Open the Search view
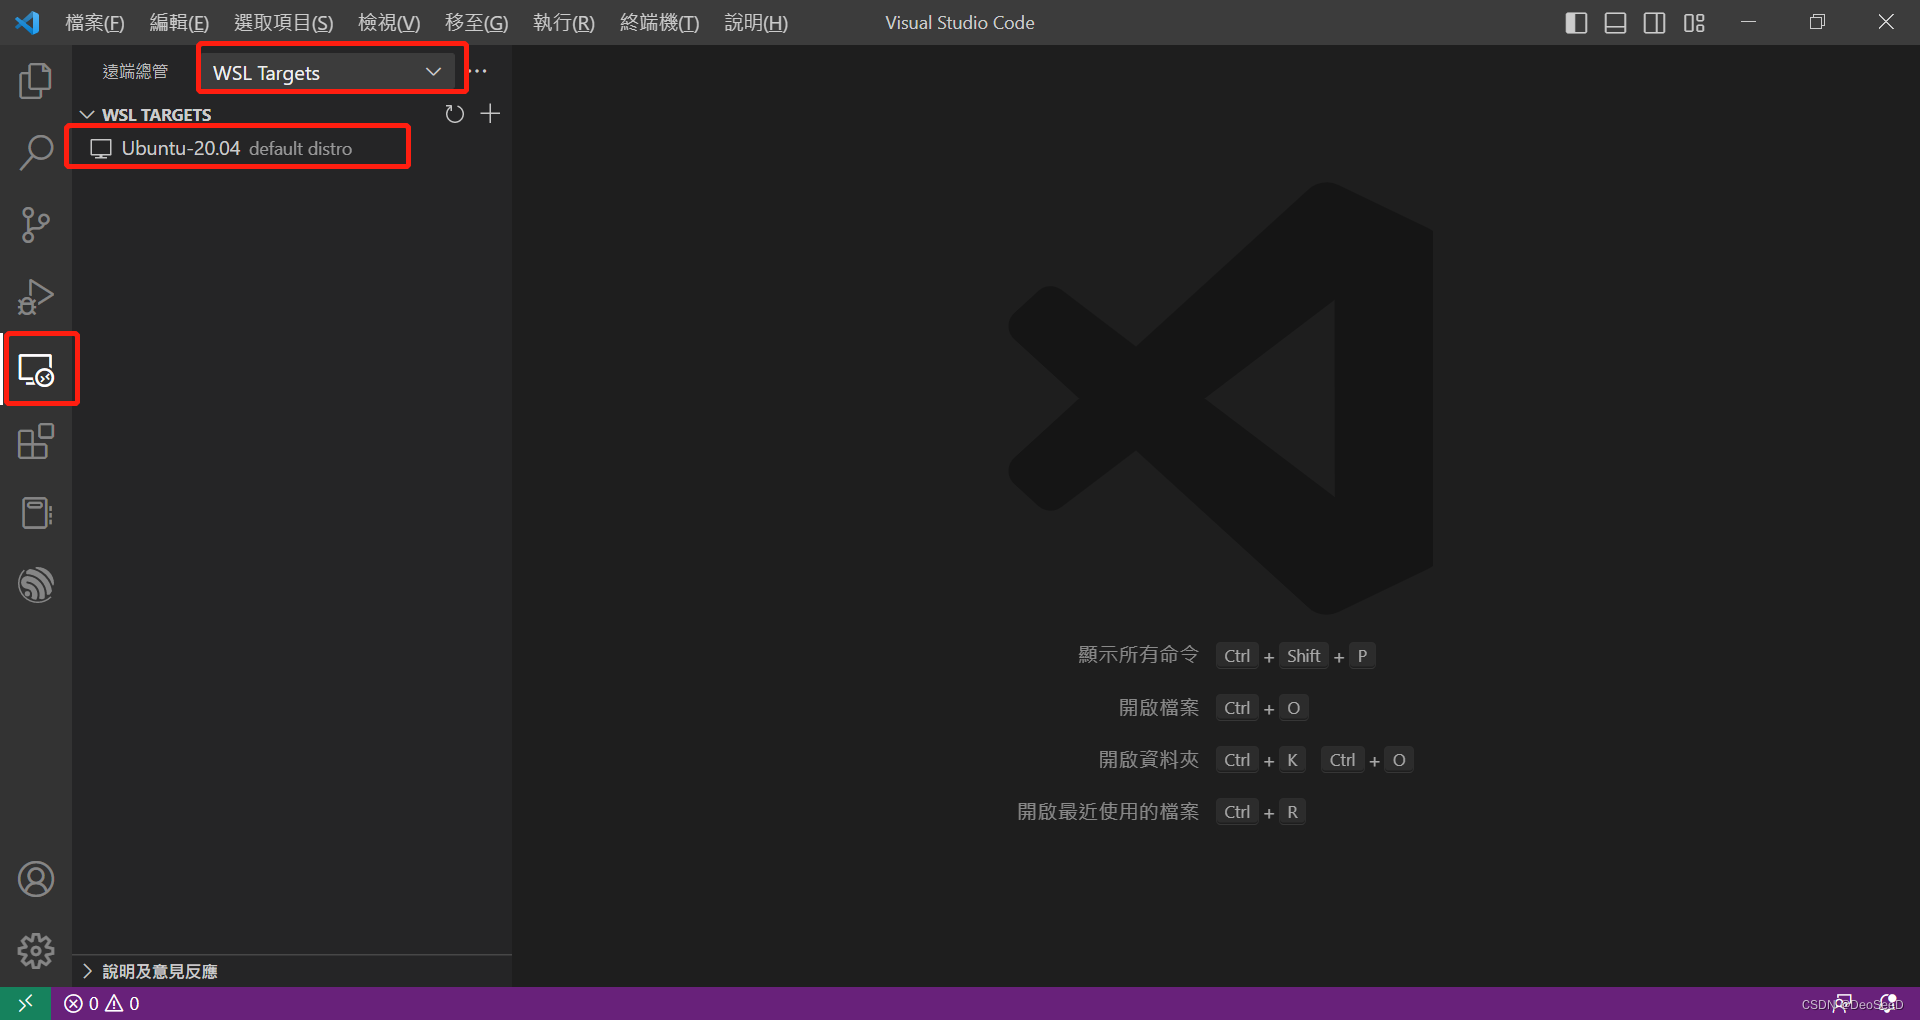 [36, 153]
